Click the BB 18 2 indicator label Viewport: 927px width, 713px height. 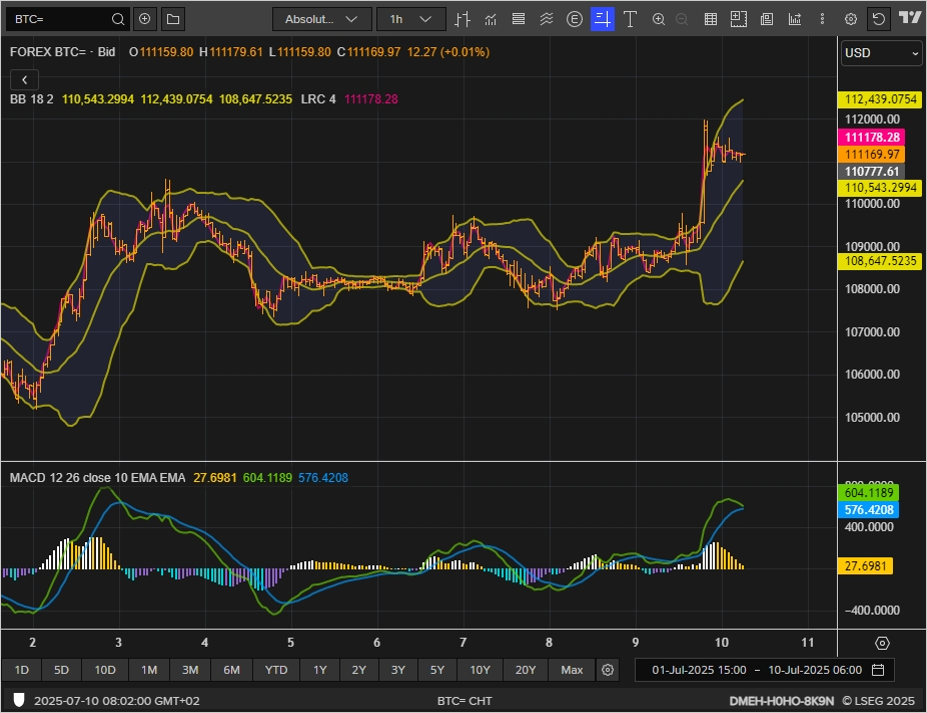point(31,99)
